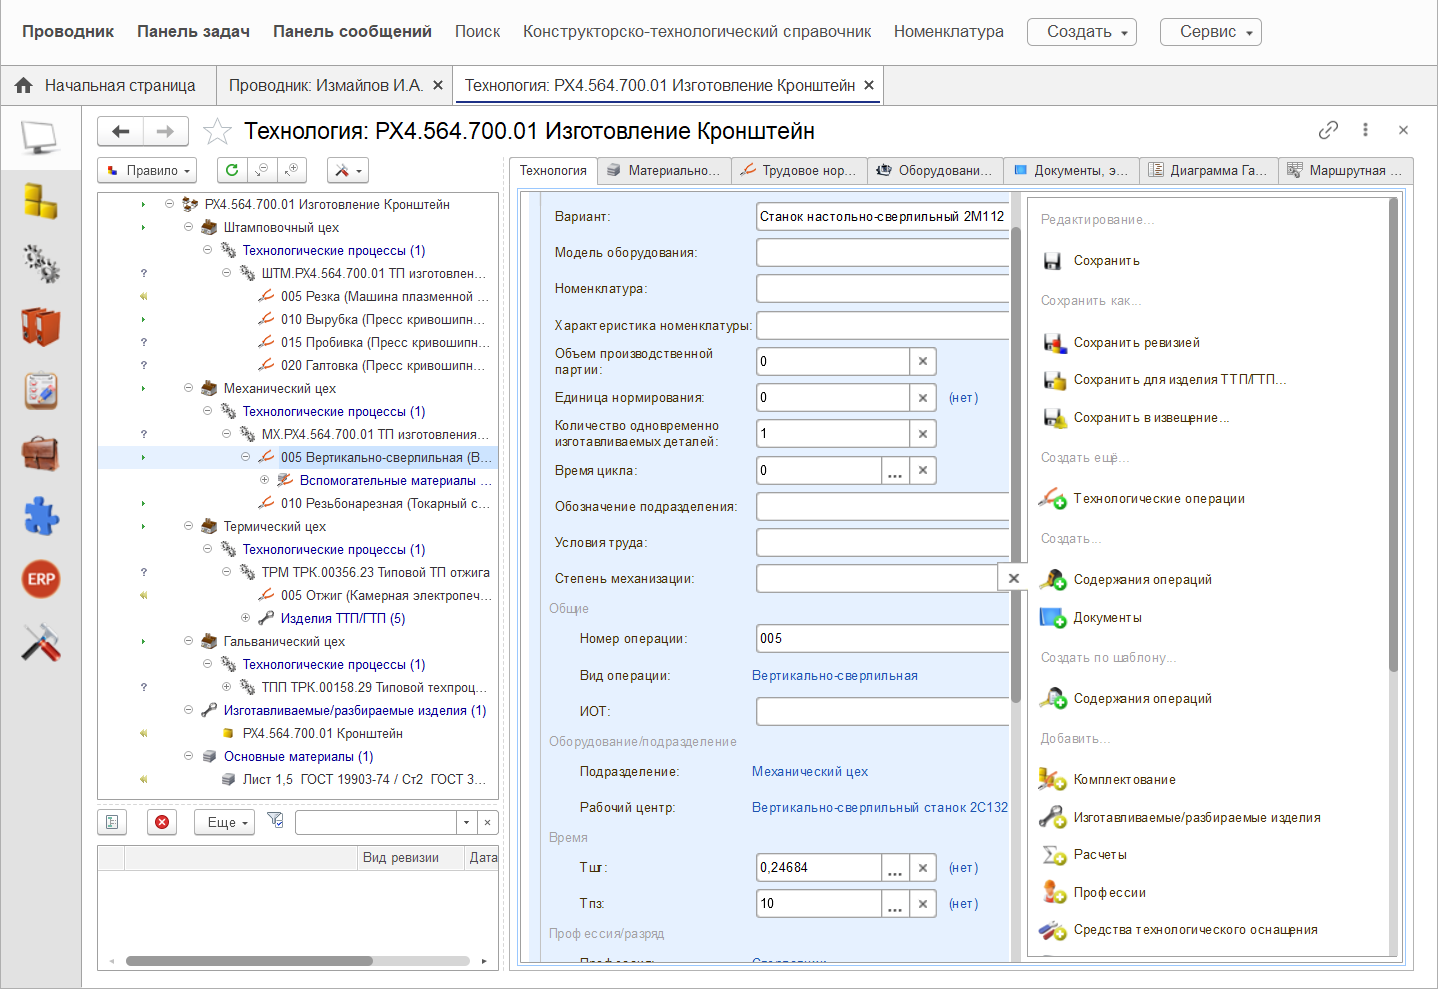Viewport: 1438px width, 989px height.
Task: Click the red delete revision icon
Action: point(162,822)
